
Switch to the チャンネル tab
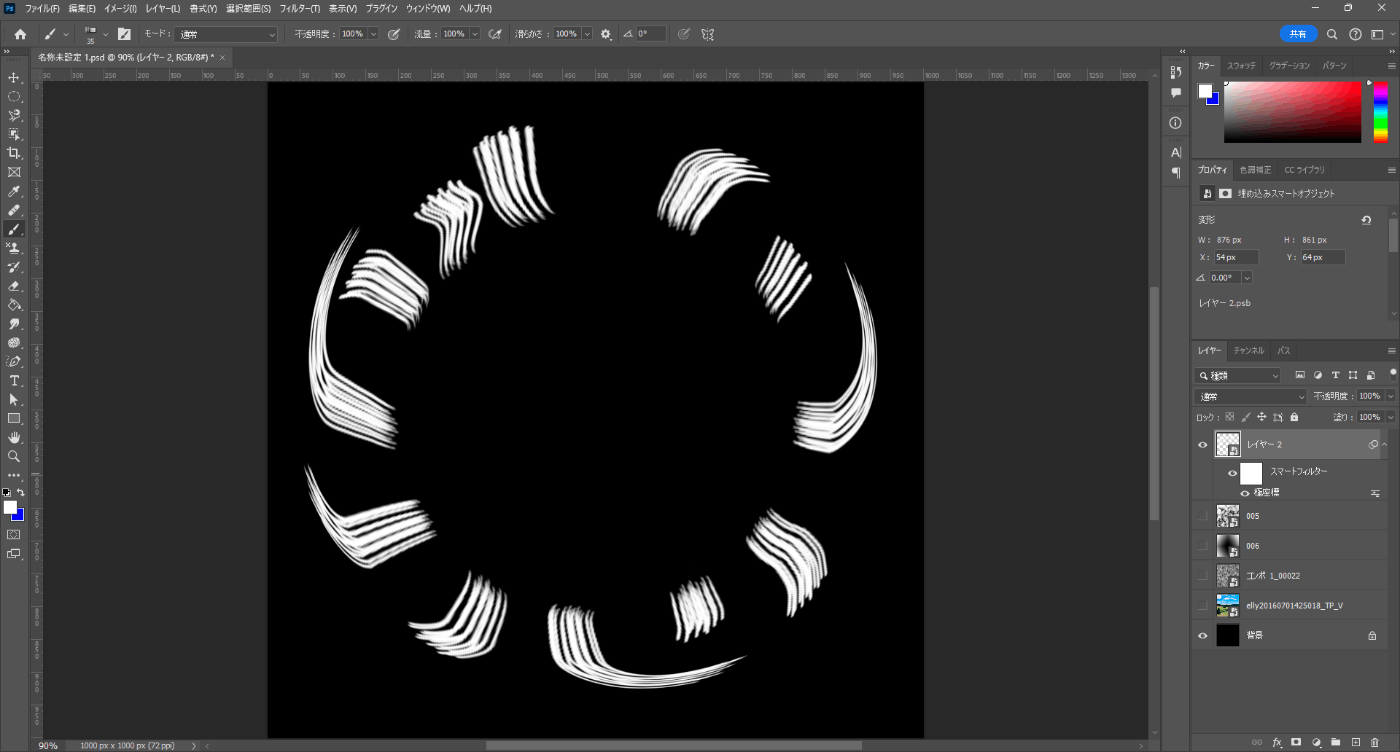point(1248,351)
